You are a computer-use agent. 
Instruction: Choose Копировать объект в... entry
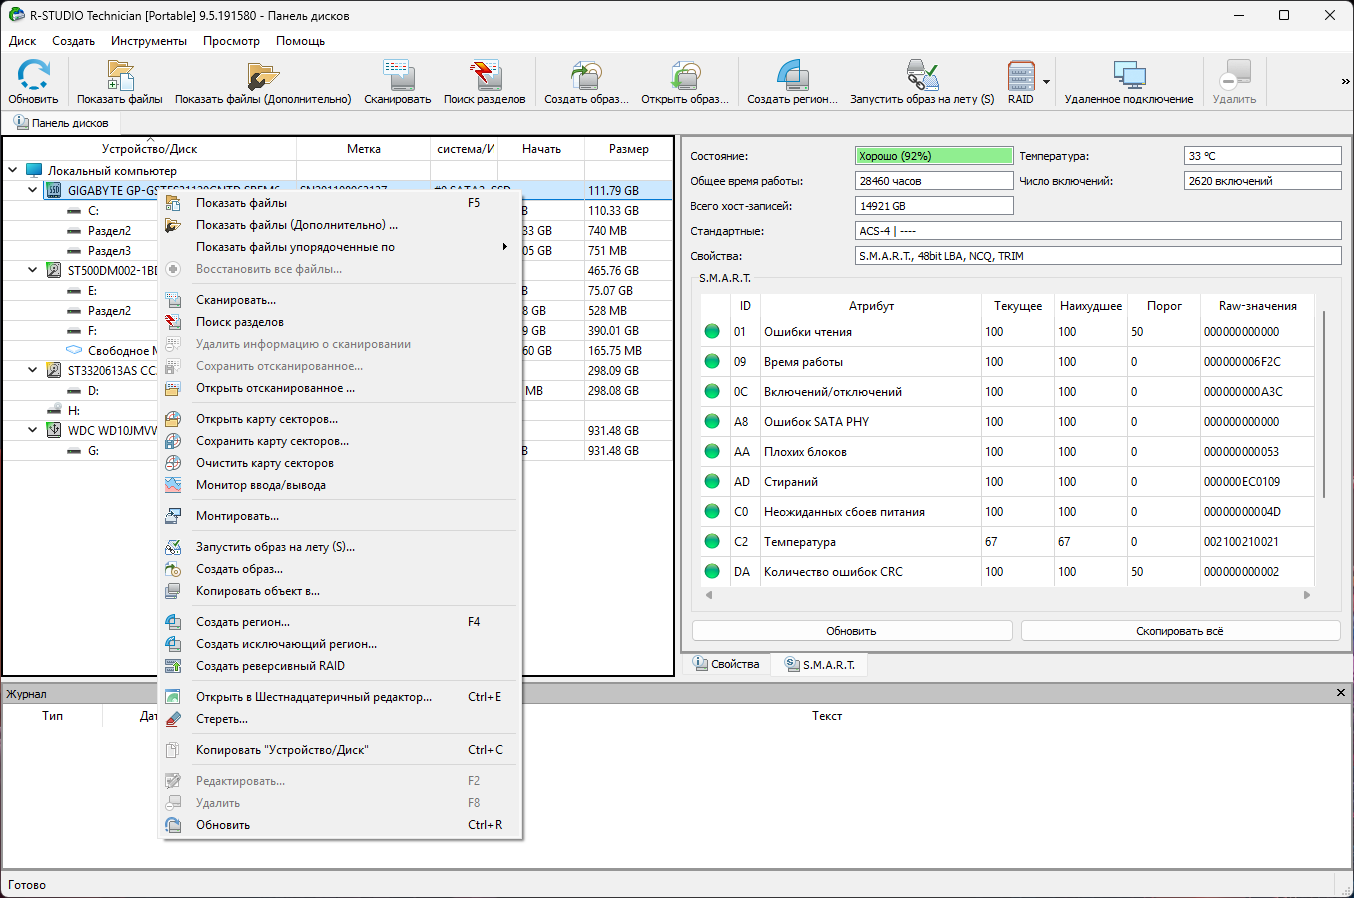tap(340, 591)
